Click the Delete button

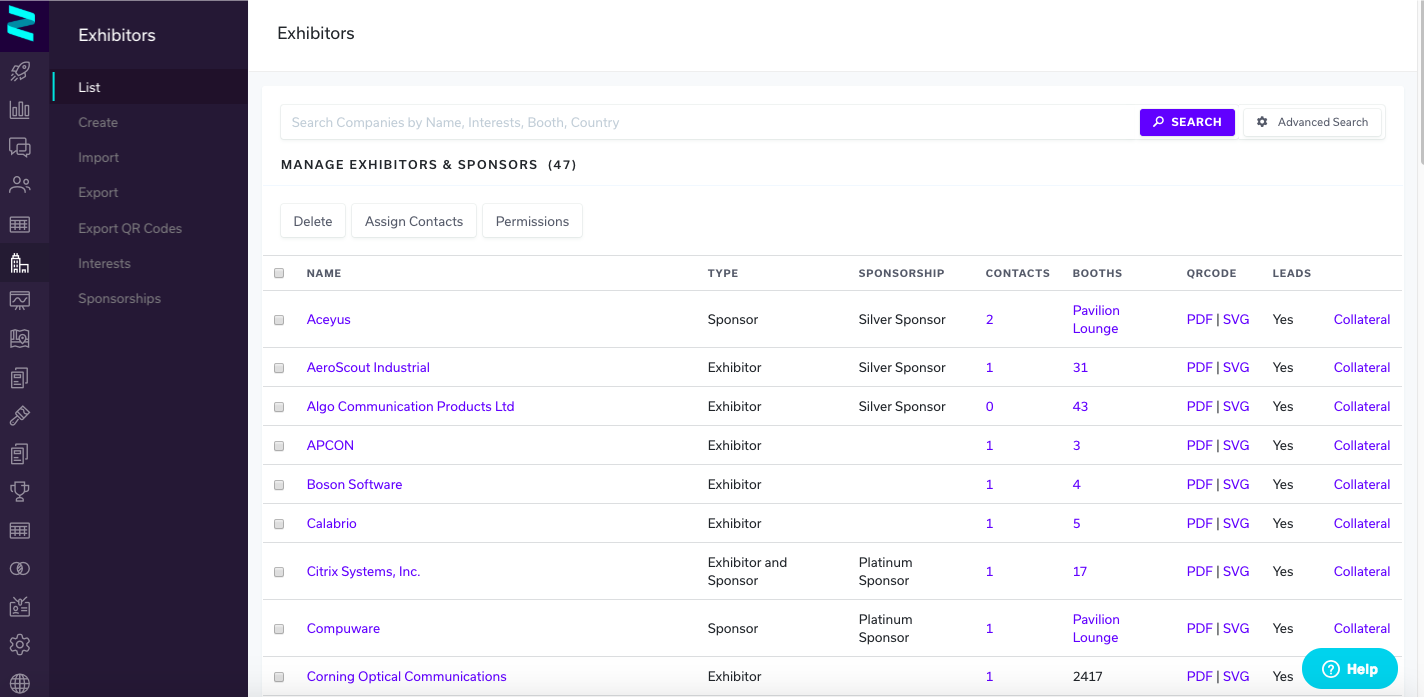313,221
